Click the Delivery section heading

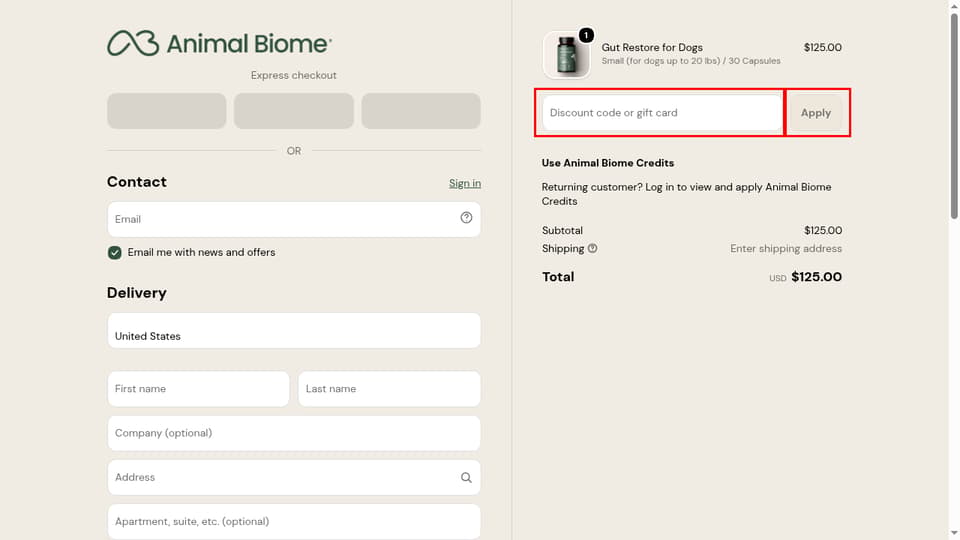[x=137, y=293]
